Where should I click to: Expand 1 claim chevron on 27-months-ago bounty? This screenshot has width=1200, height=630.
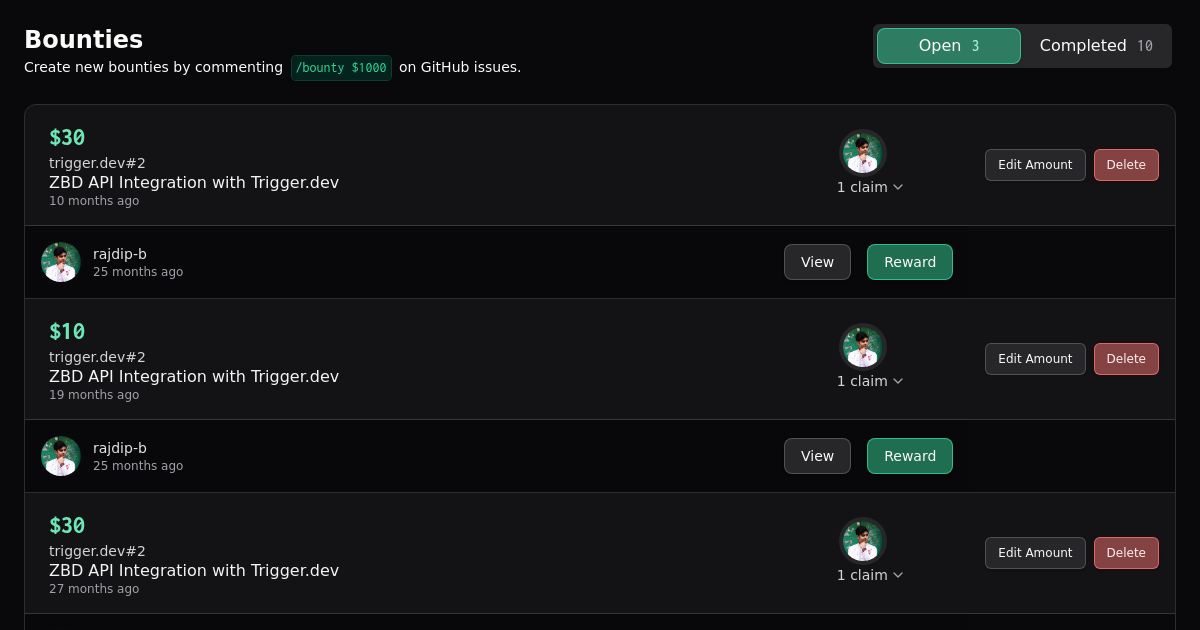pos(898,575)
